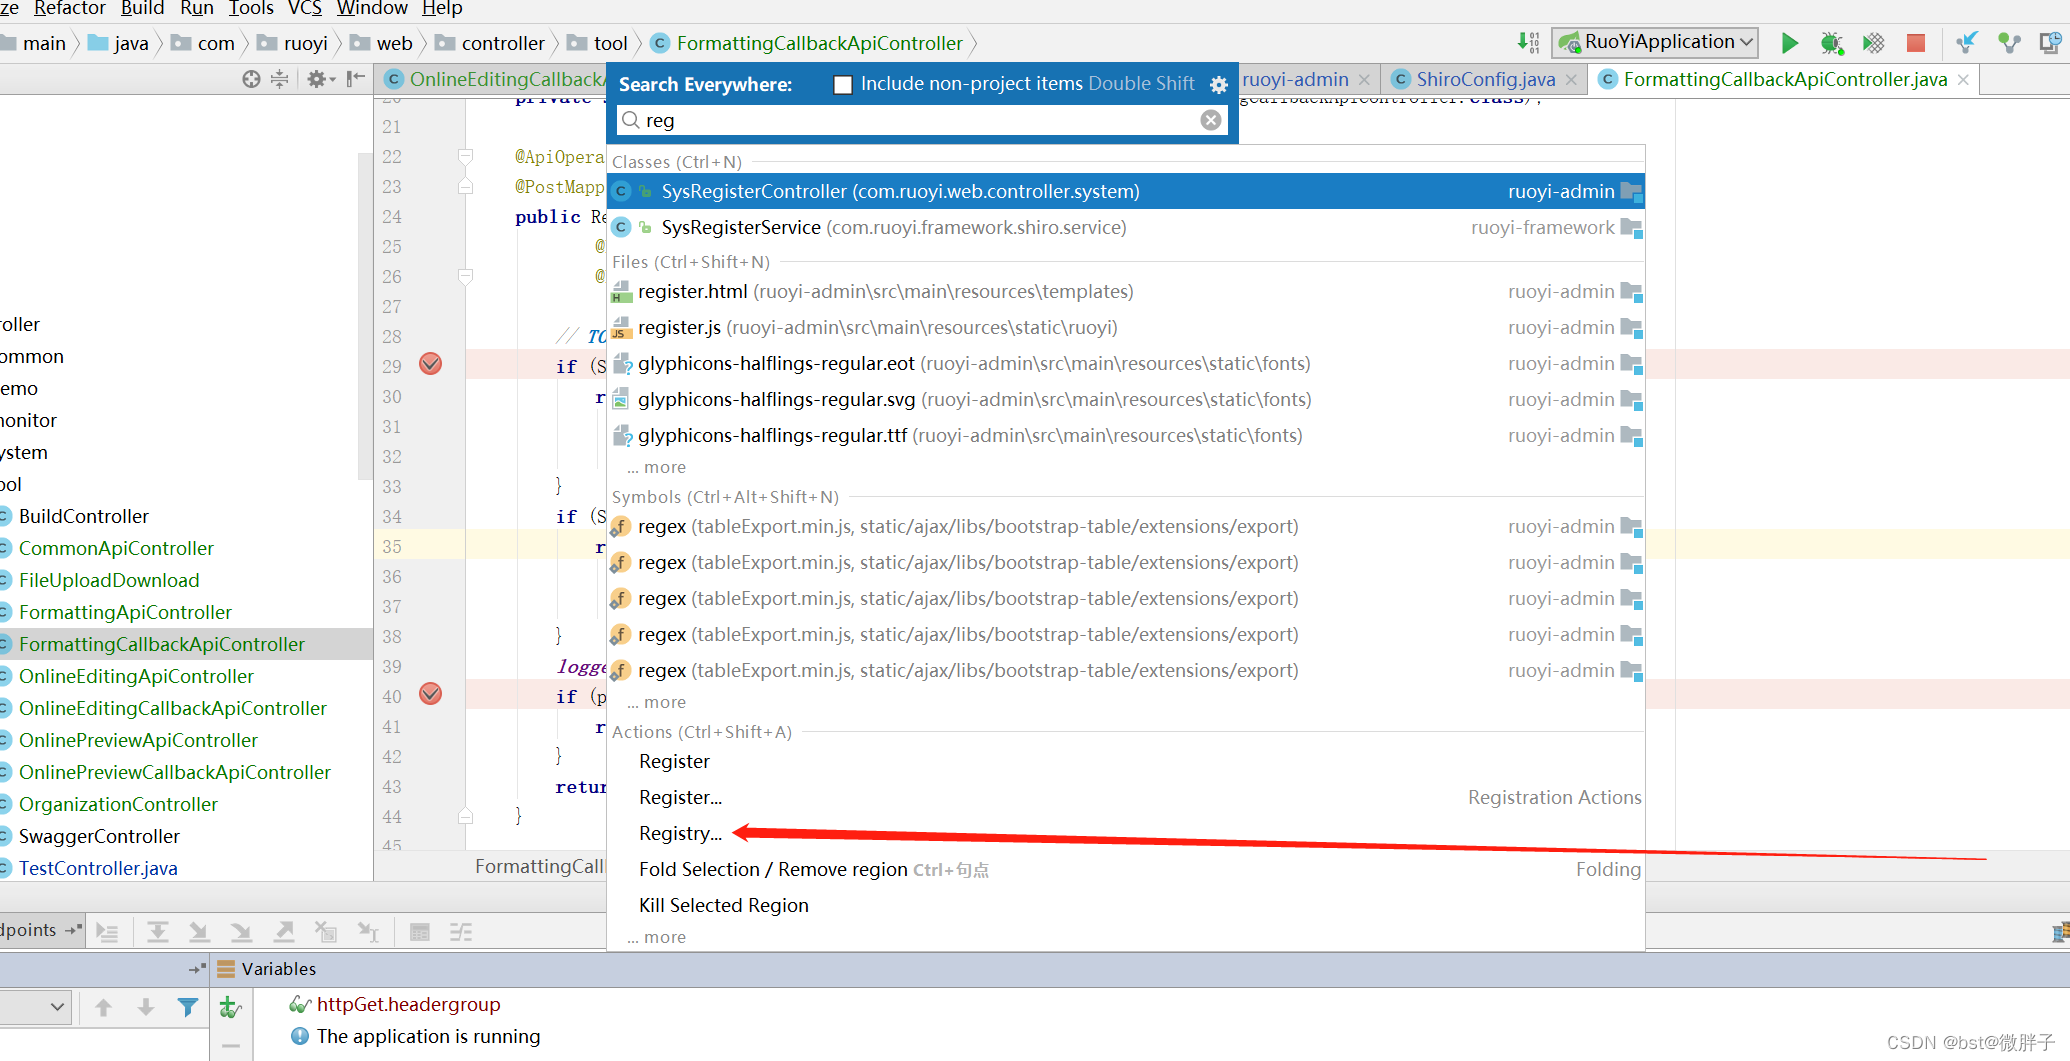
Task: Click scroll-from-source target icon in Project panel
Action: point(251,79)
